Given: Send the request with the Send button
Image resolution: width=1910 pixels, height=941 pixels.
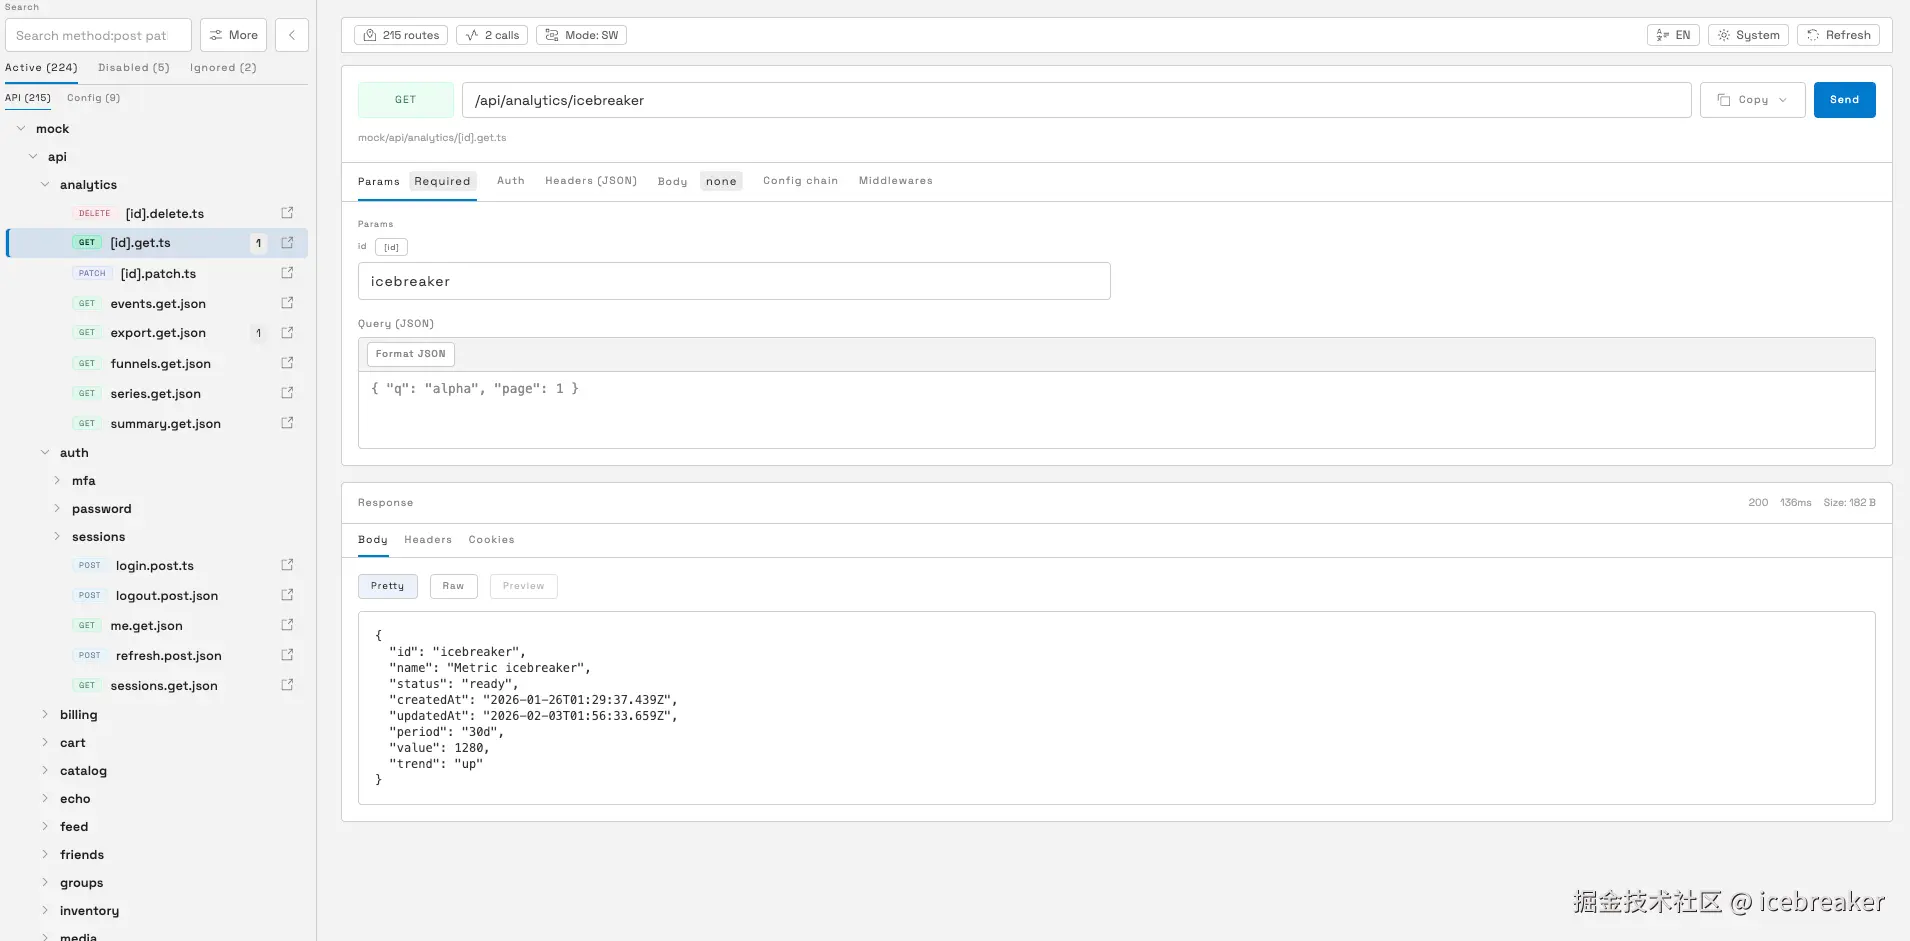Looking at the screenshot, I should click(1844, 100).
